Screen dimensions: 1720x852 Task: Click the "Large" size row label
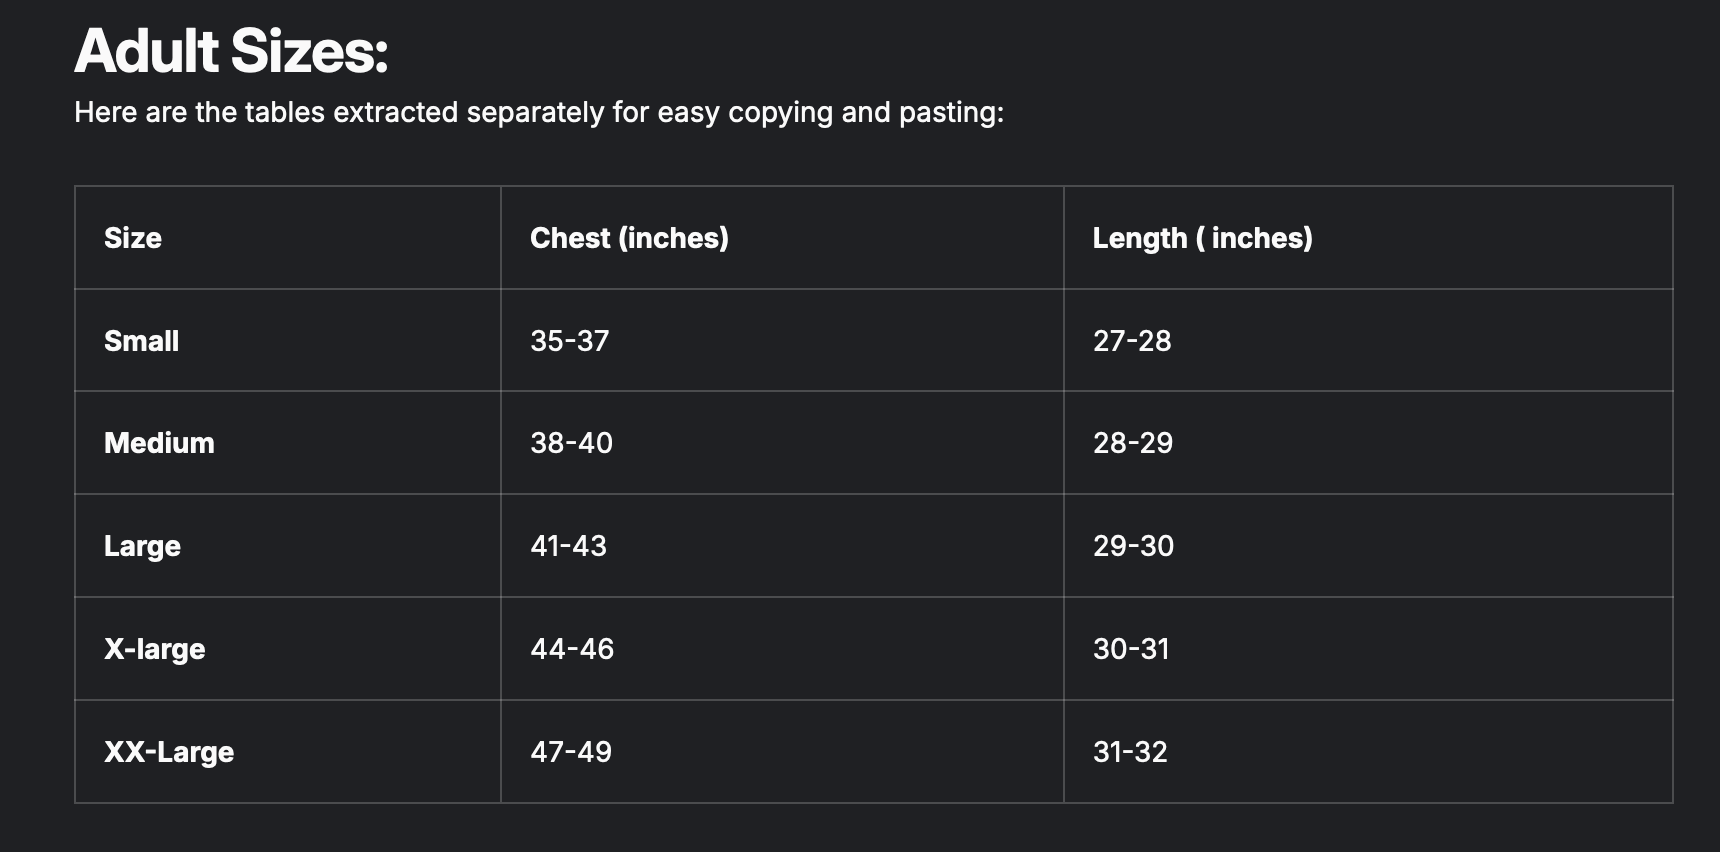142,546
